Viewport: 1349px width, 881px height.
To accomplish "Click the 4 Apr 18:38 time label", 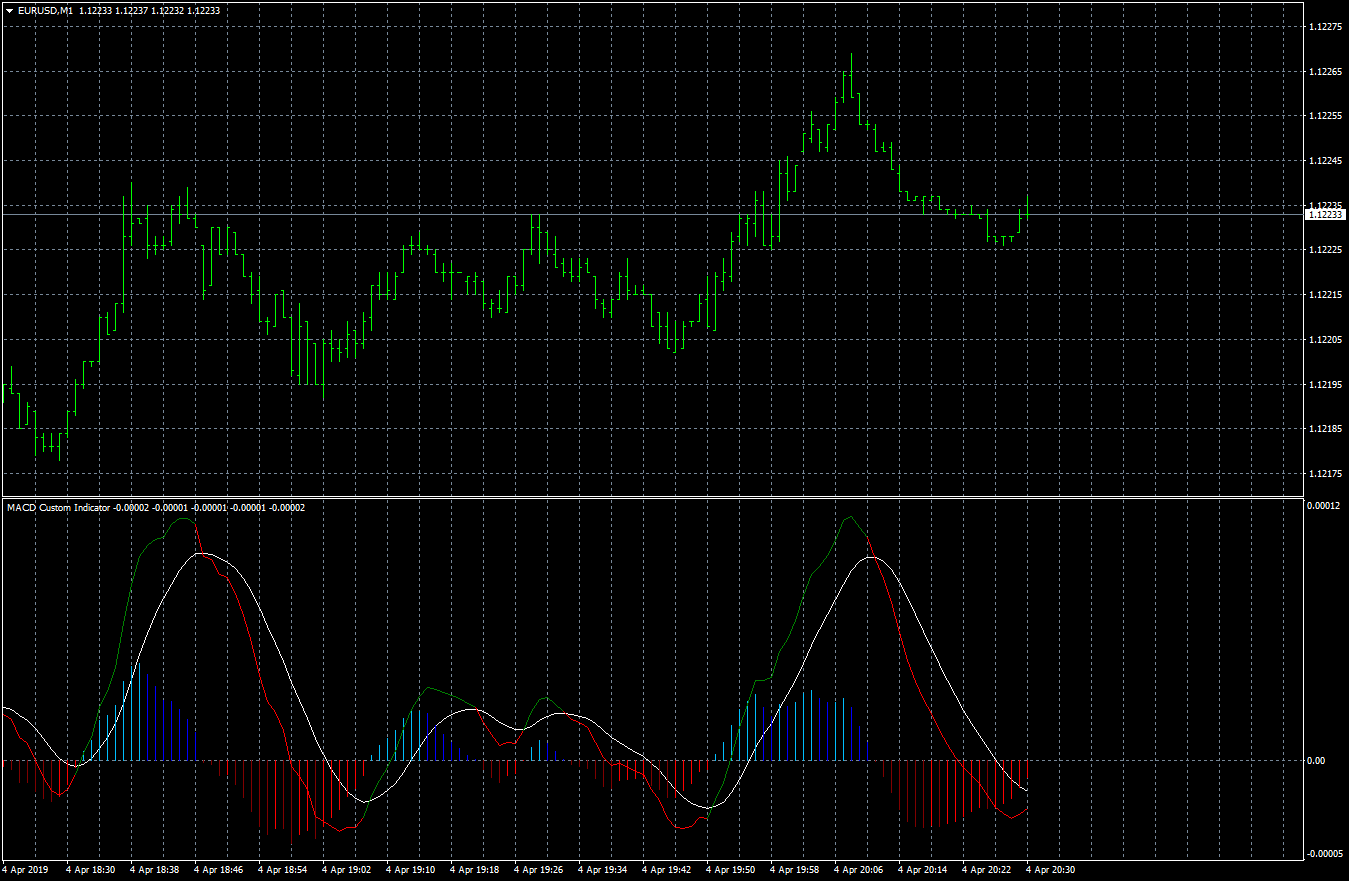I will [x=155, y=869].
